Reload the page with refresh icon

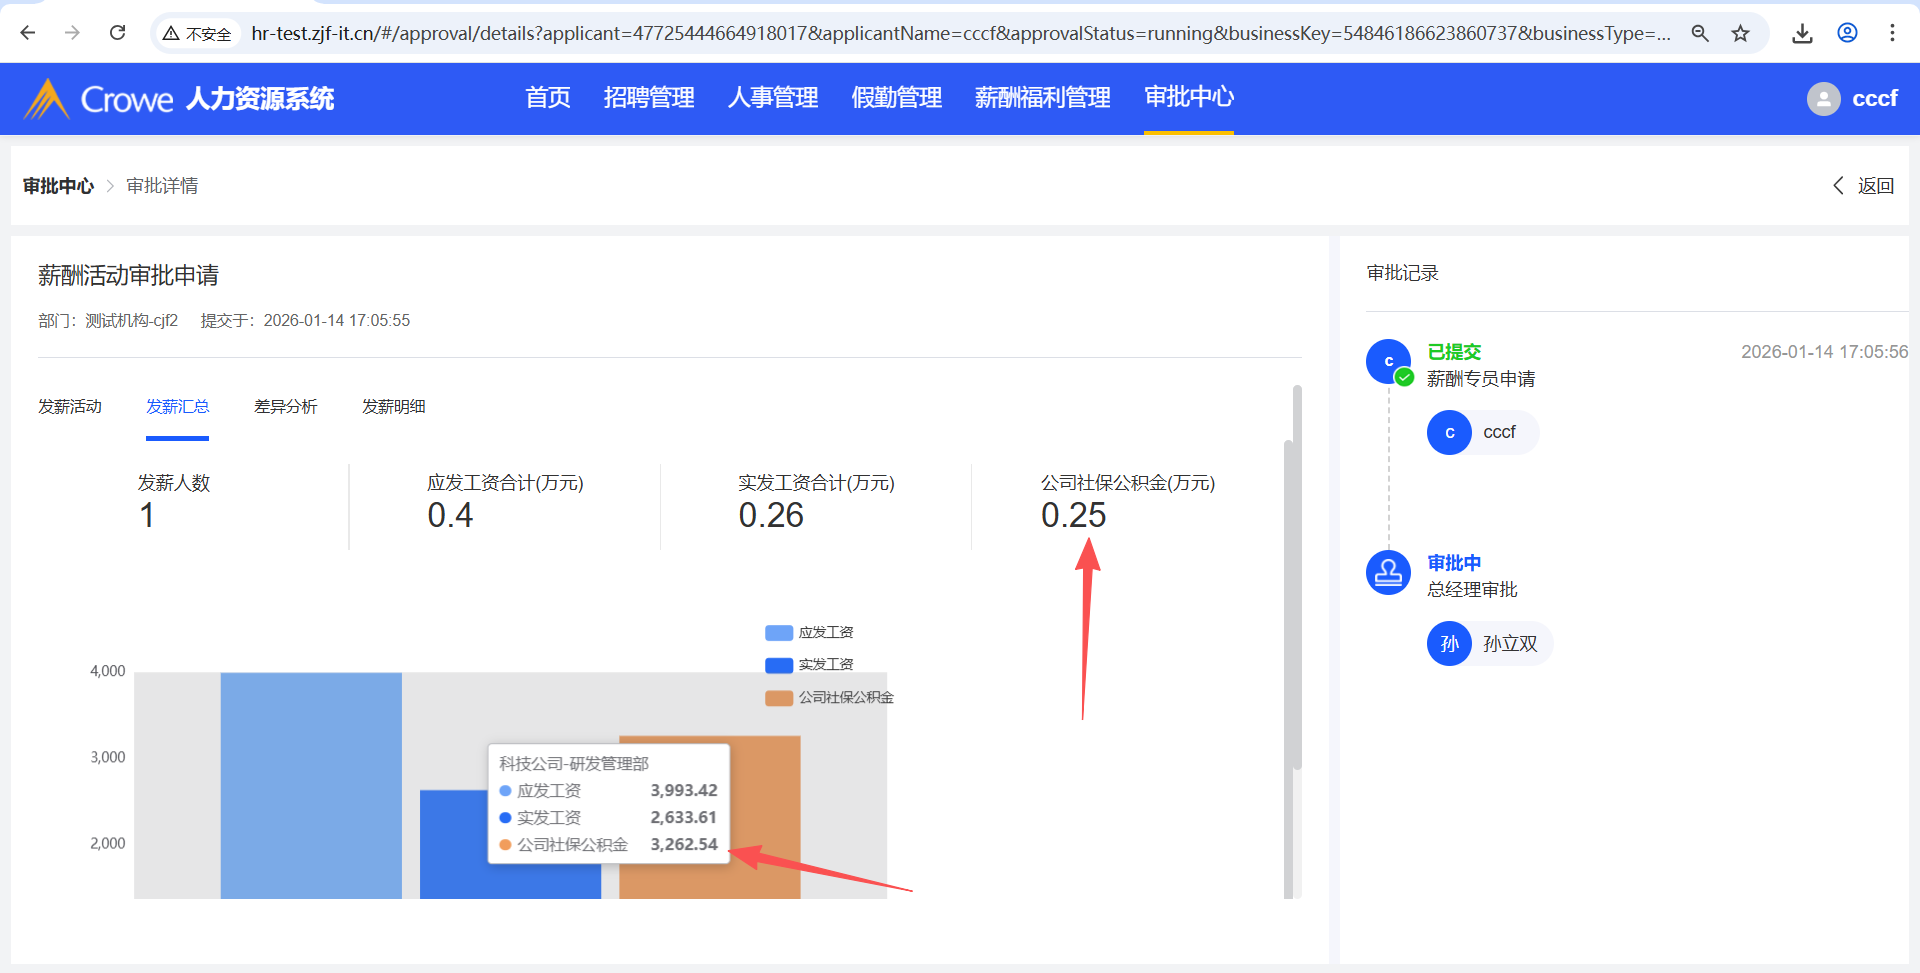(117, 33)
